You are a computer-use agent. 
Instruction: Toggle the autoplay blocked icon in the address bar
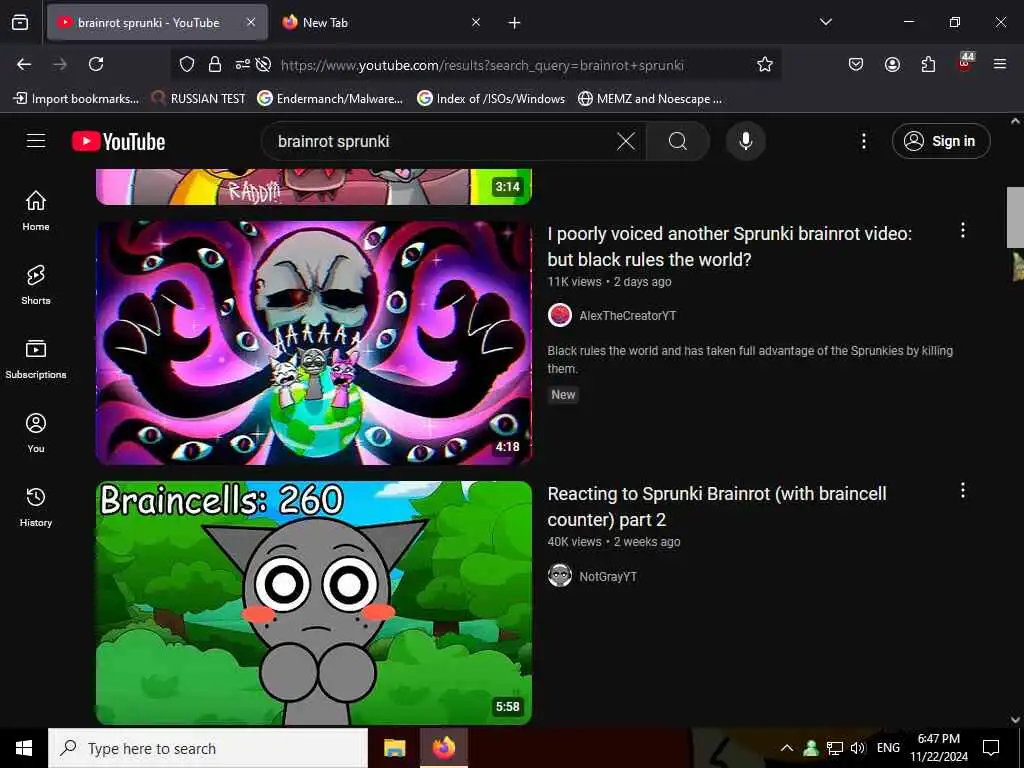click(263, 64)
